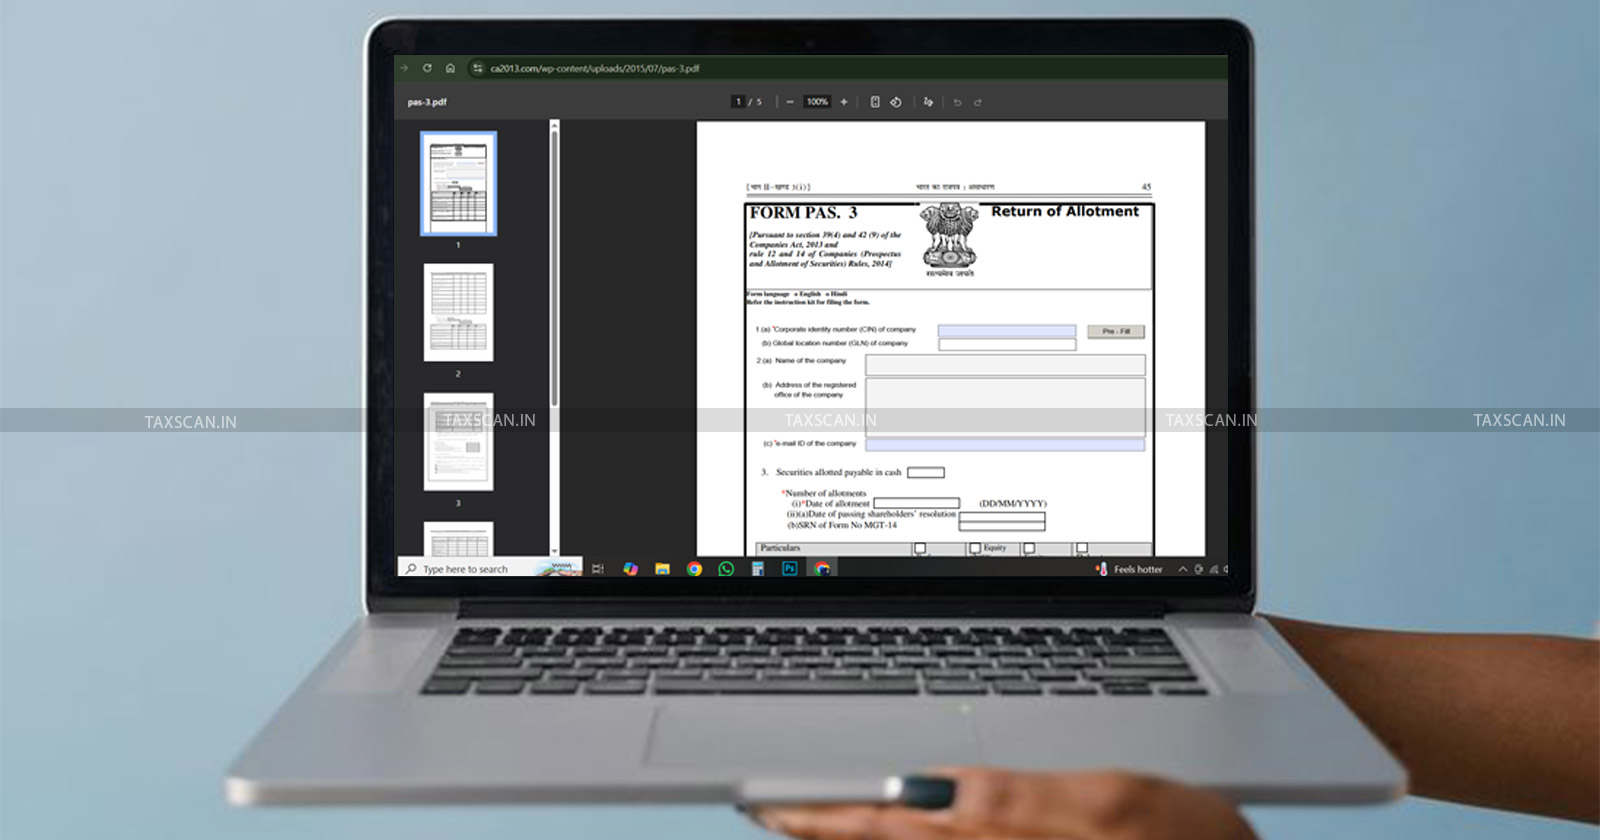Click the browser Home icon
The width and height of the screenshot is (1600, 840).
pyautogui.click(x=450, y=68)
